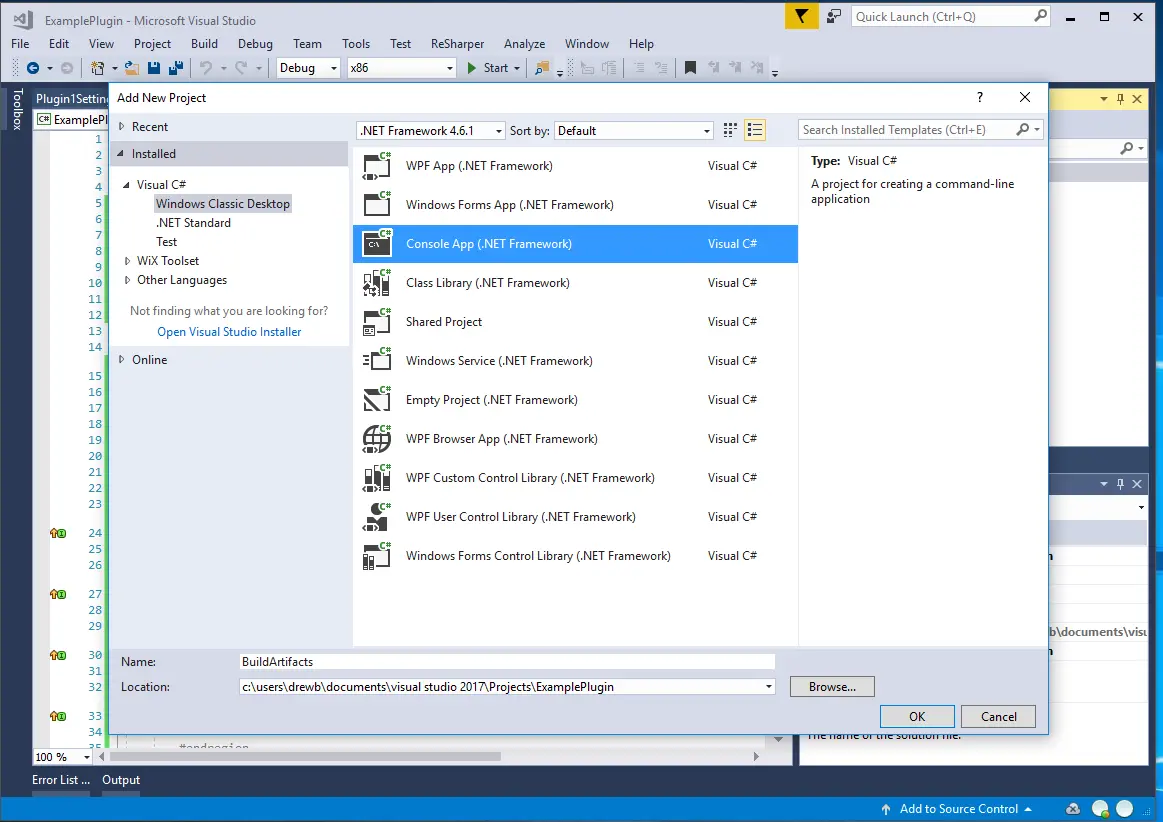Click the OK button

point(917,717)
